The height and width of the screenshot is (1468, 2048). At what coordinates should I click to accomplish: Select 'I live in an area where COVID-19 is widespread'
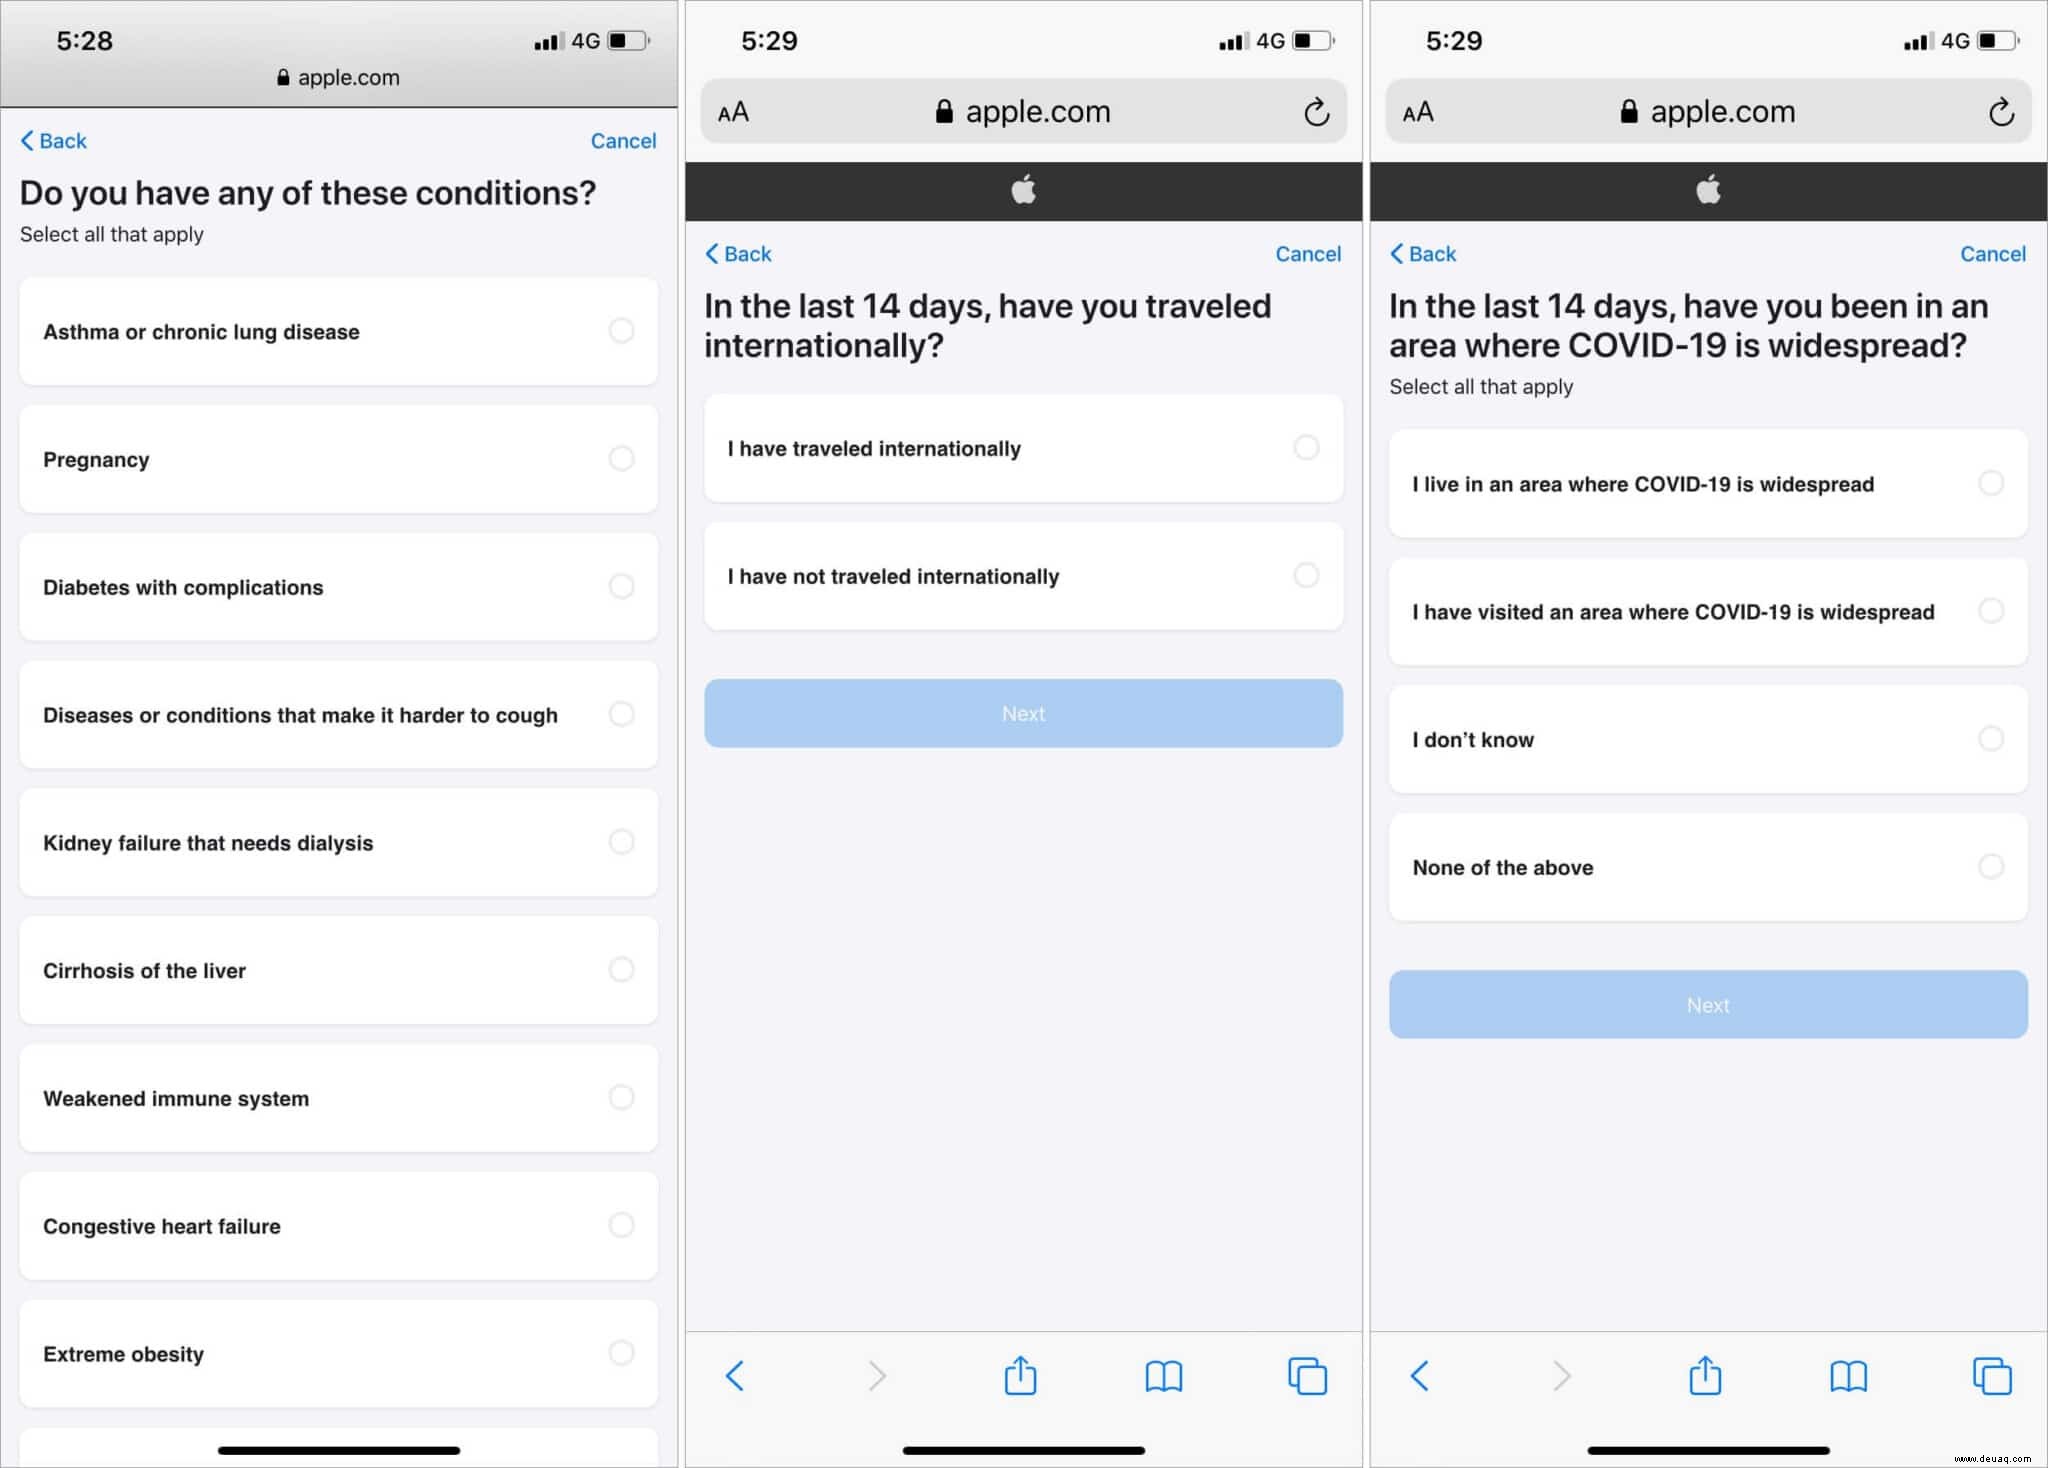coord(1706,481)
